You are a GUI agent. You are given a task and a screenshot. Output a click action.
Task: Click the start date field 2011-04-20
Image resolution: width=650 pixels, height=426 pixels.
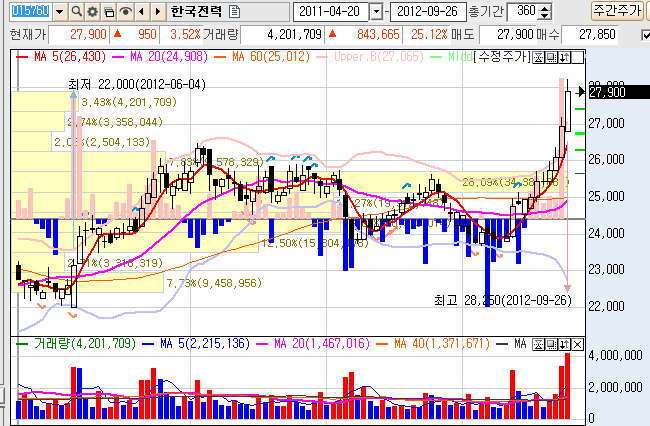pyautogui.click(x=330, y=12)
